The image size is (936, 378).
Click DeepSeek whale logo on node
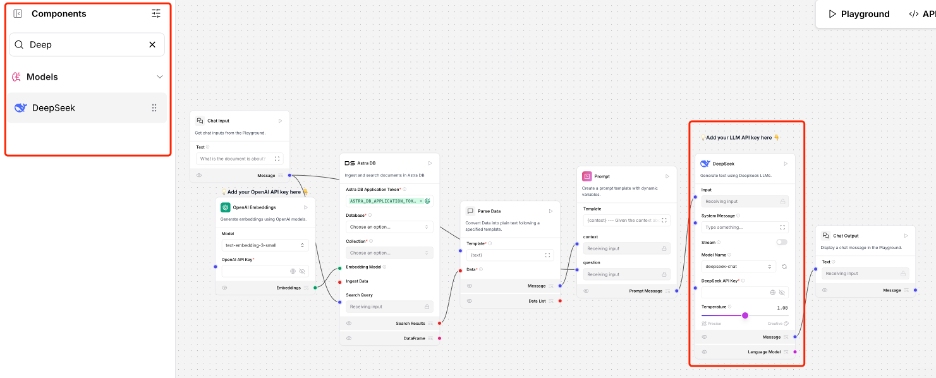705,164
